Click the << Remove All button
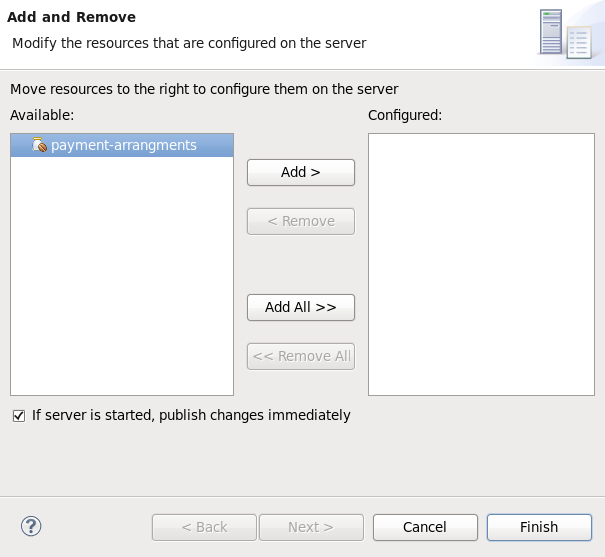 point(301,356)
